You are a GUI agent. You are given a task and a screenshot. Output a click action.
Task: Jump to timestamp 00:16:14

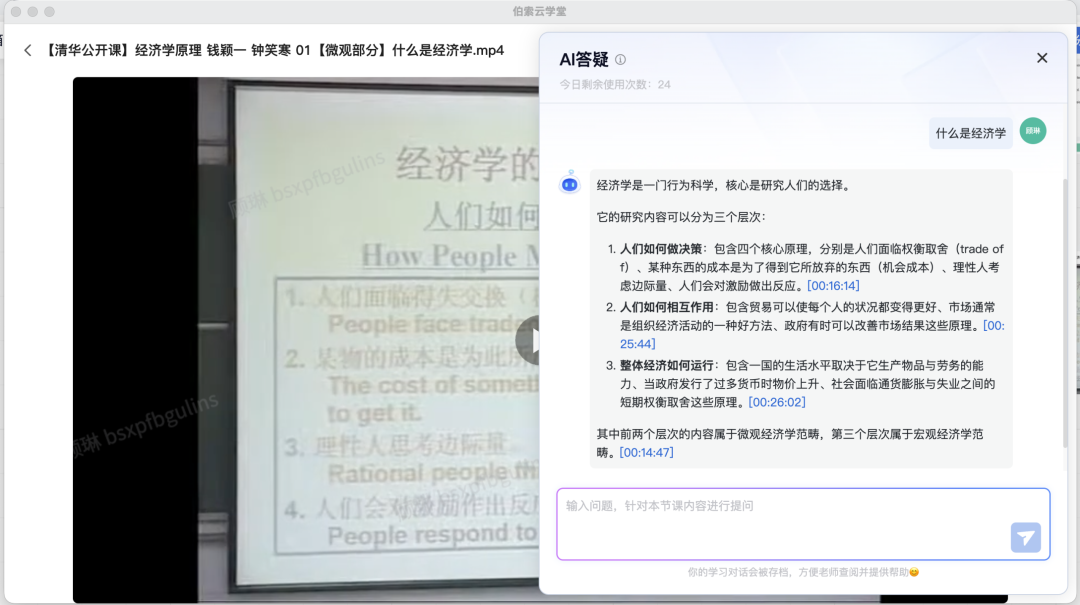coord(833,285)
